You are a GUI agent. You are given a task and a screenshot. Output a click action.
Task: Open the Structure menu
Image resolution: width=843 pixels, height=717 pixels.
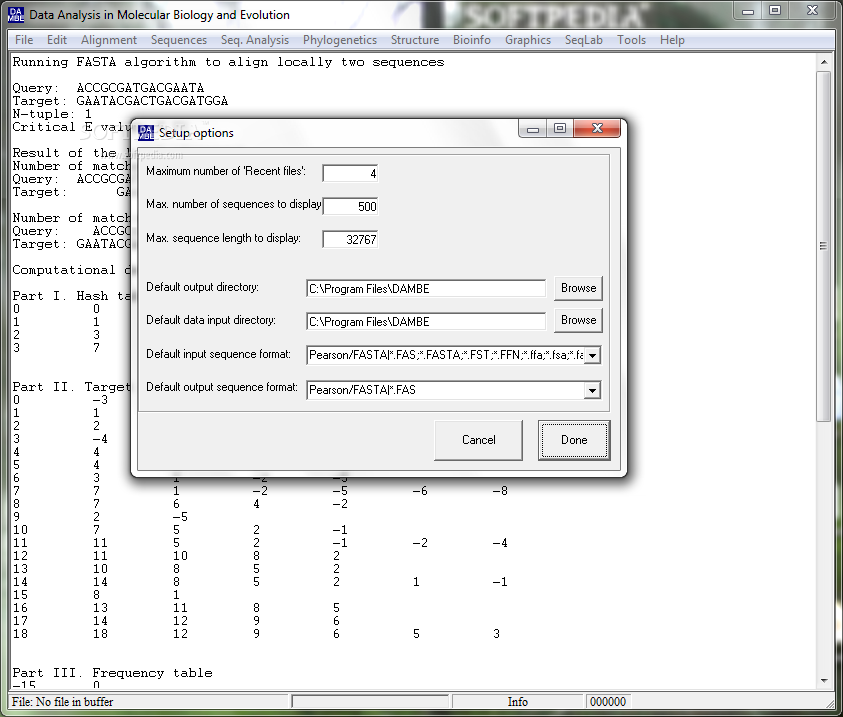(415, 40)
